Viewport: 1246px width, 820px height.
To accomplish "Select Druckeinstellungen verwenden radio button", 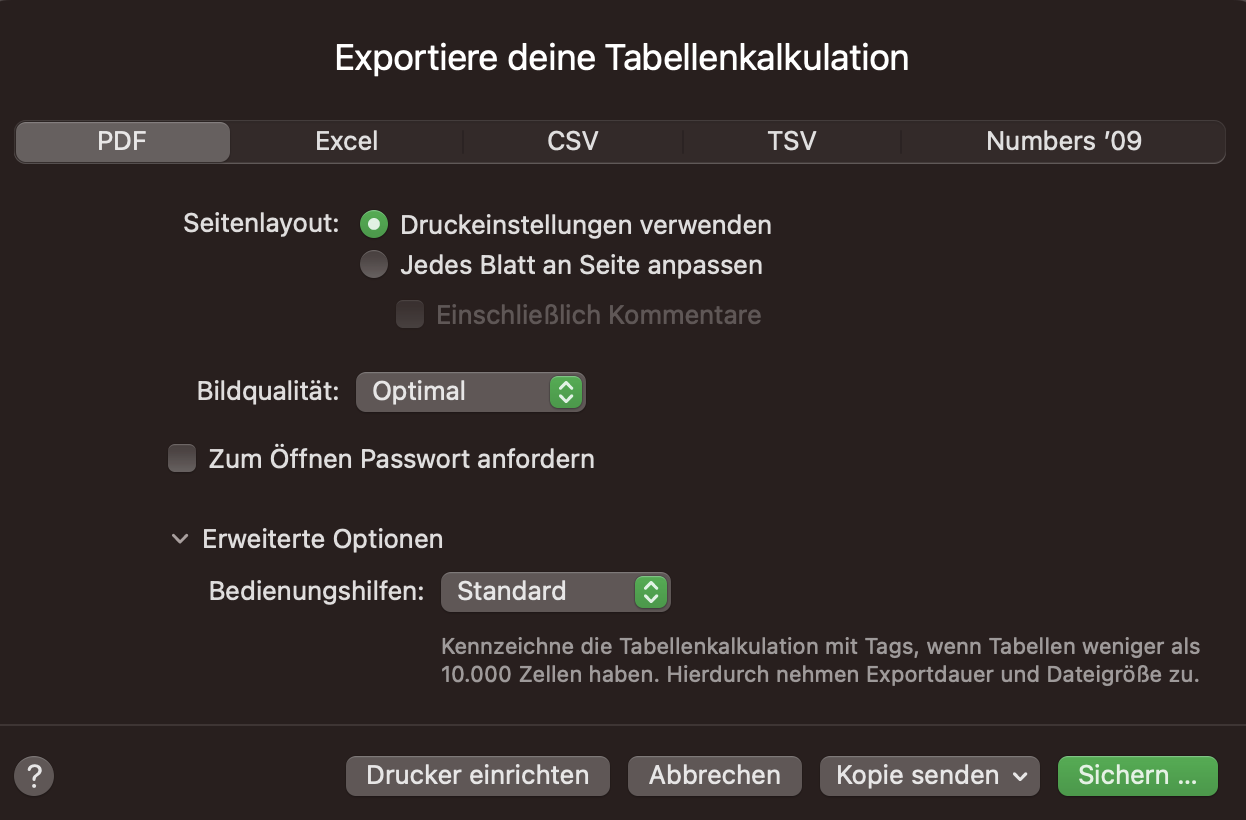I will point(374,225).
